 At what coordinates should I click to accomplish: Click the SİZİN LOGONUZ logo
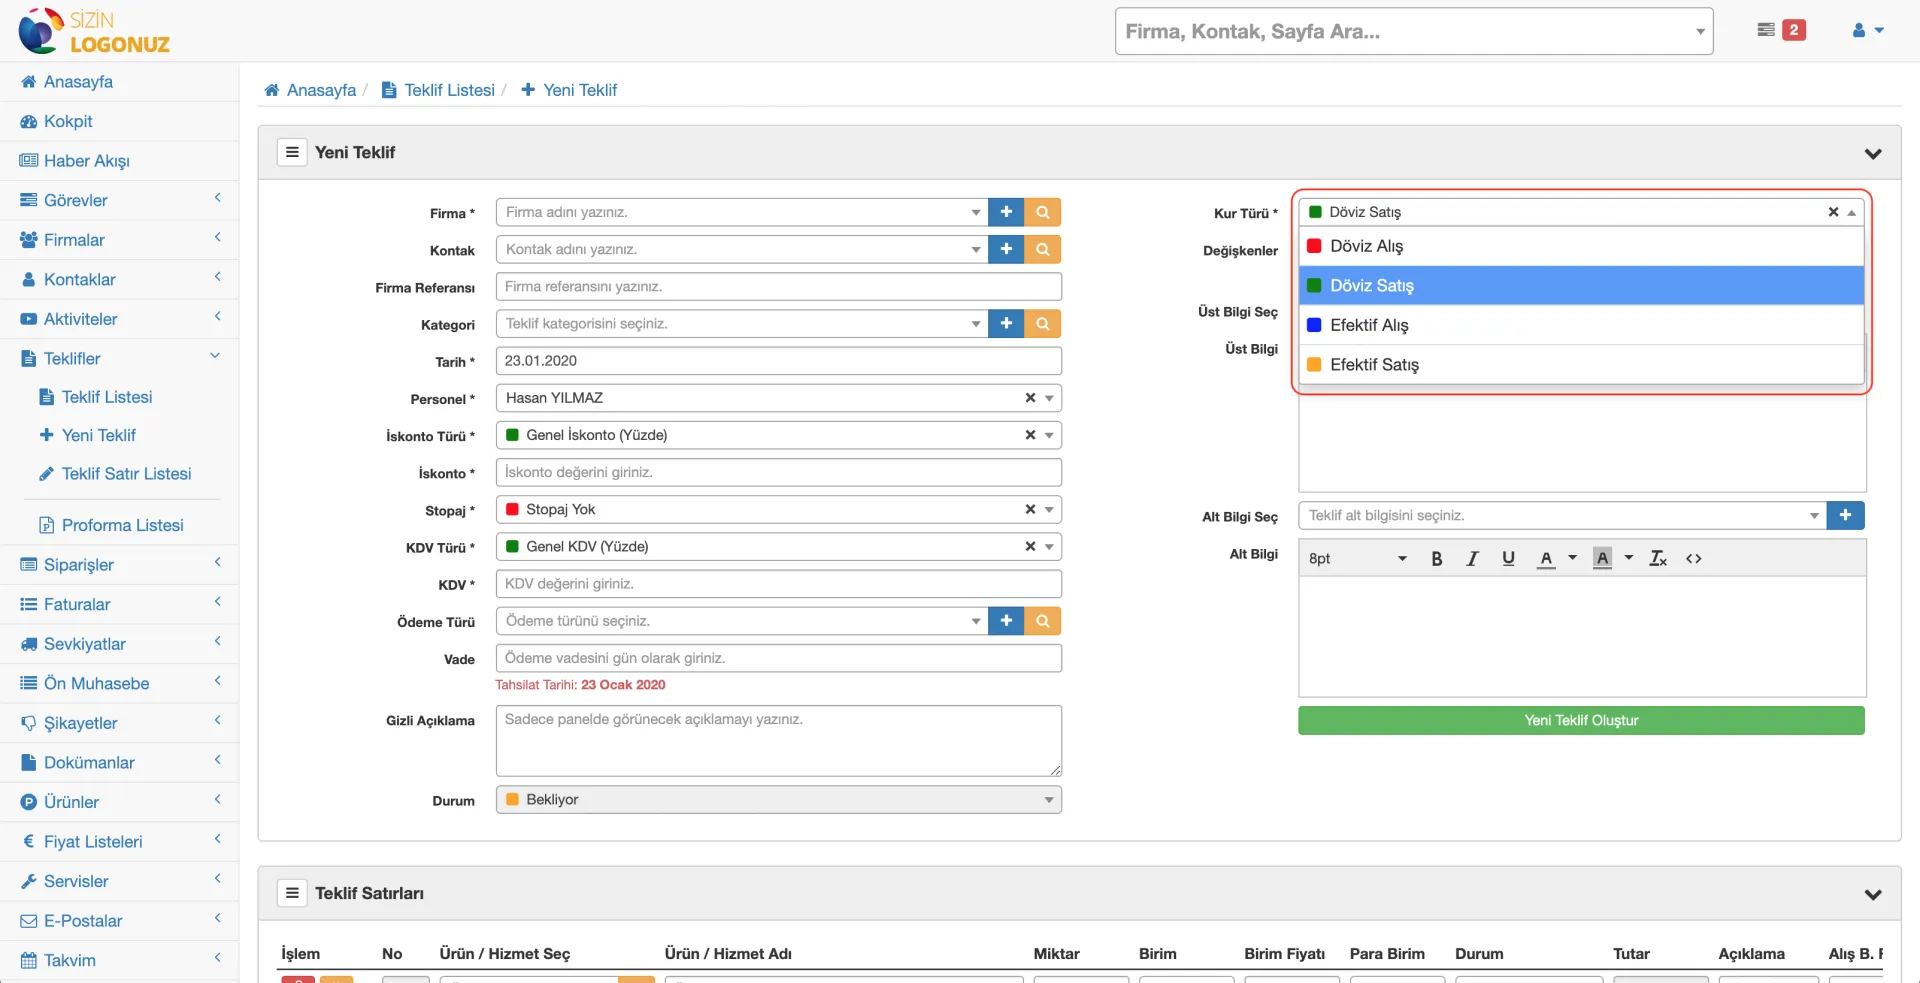coord(94,31)
